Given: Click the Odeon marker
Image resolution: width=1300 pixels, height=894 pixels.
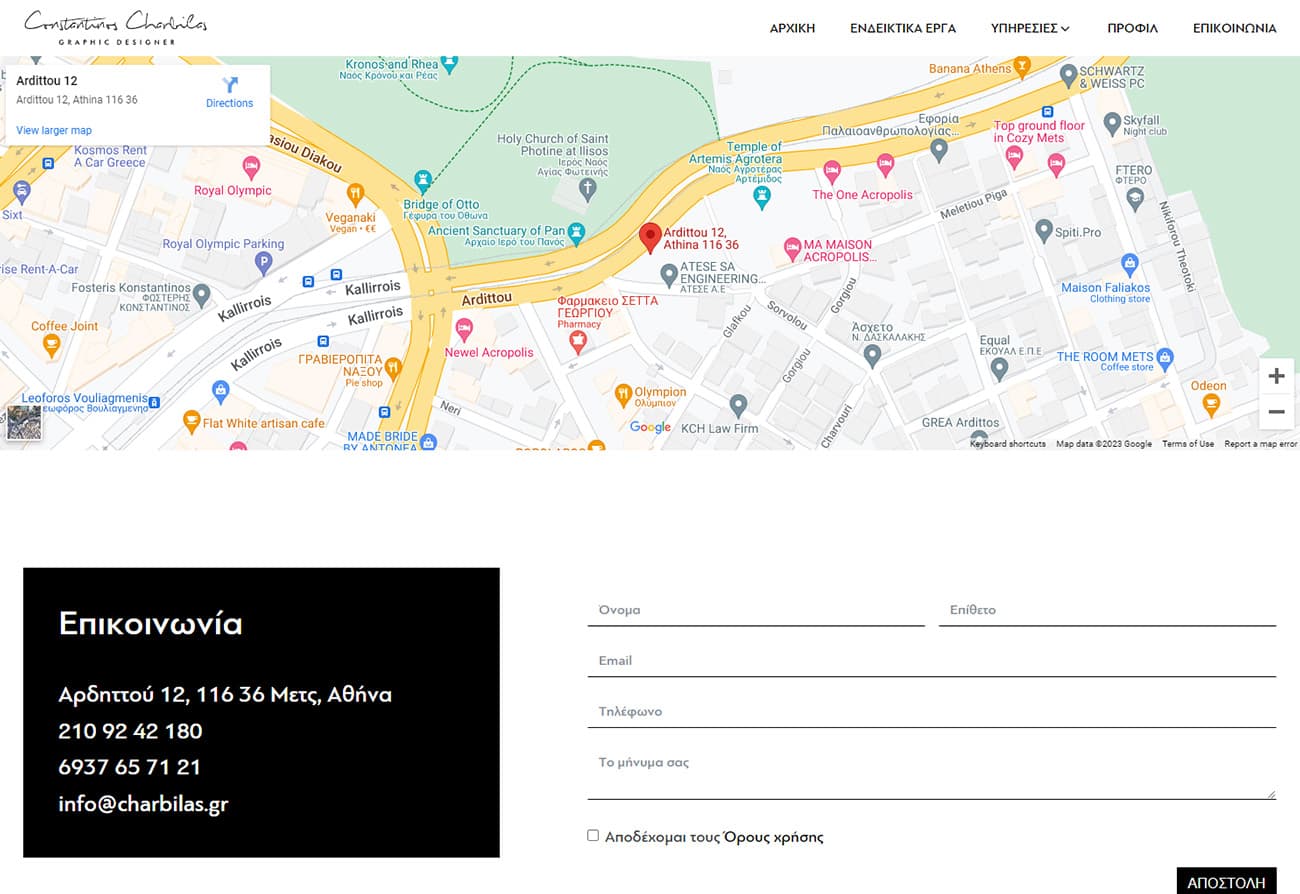Looking at the screenshot, I should point(1210,405).
